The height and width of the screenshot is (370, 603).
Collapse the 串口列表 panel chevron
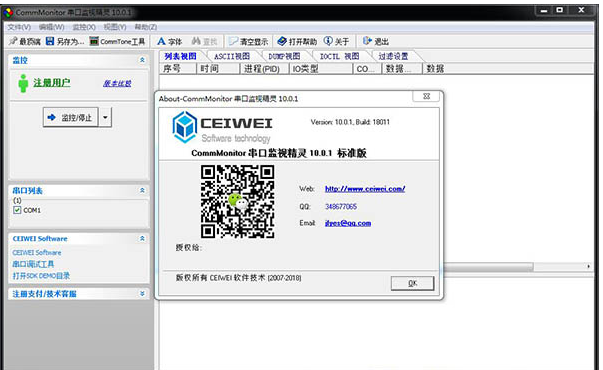click(x=142, y=190)
